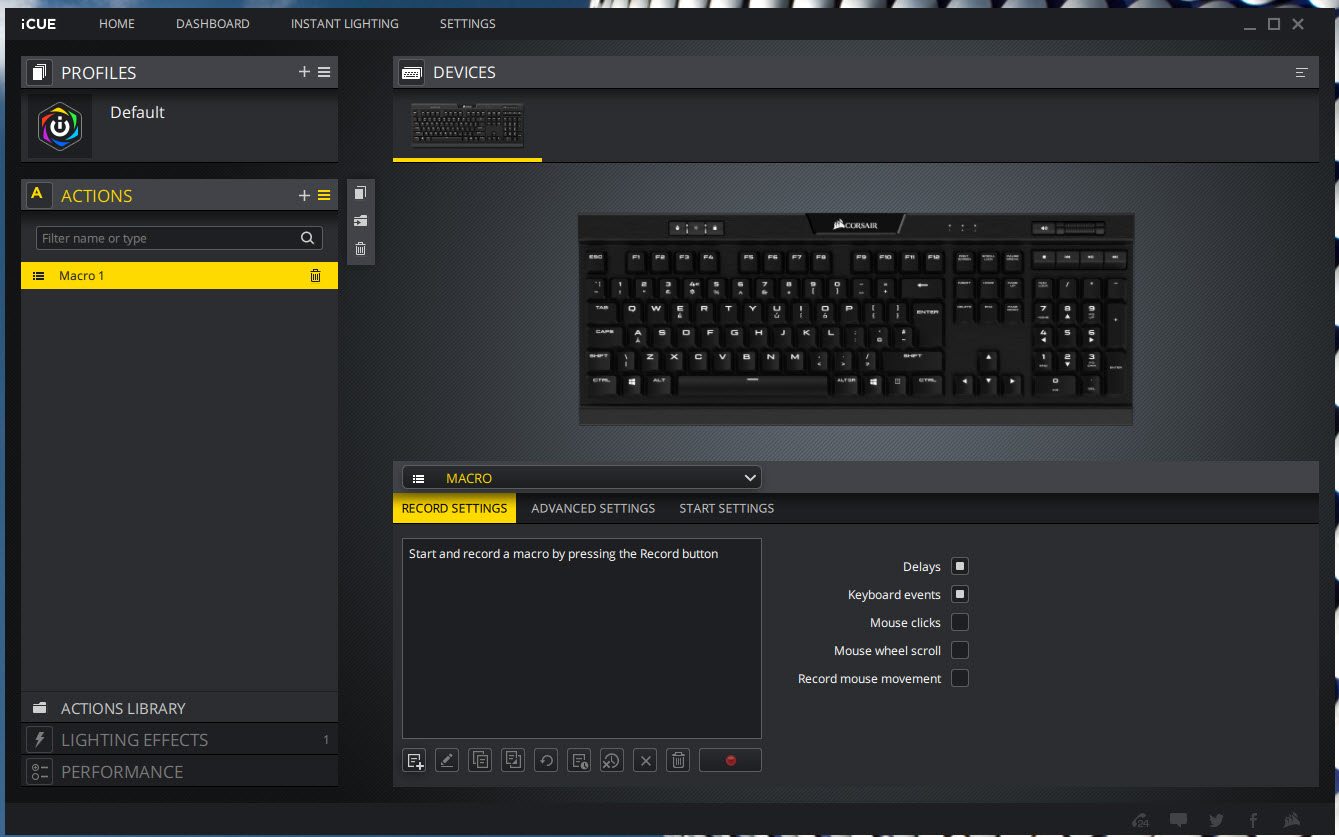Enable the Mouse wheel scroll checkbox

[x=960, y=650]
